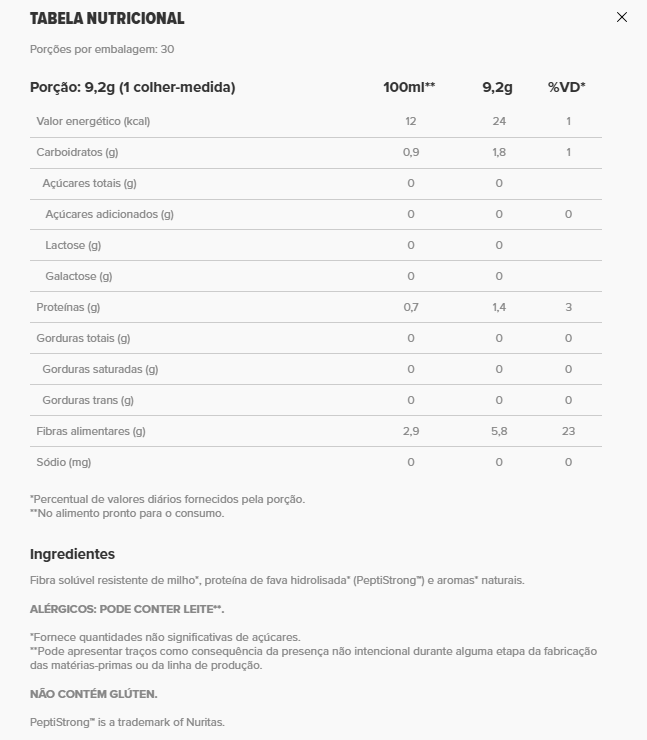Viewport: 647px width, 740px height.
Task: Select the Fibras alimentares (g) row
Action: (316, 431)
